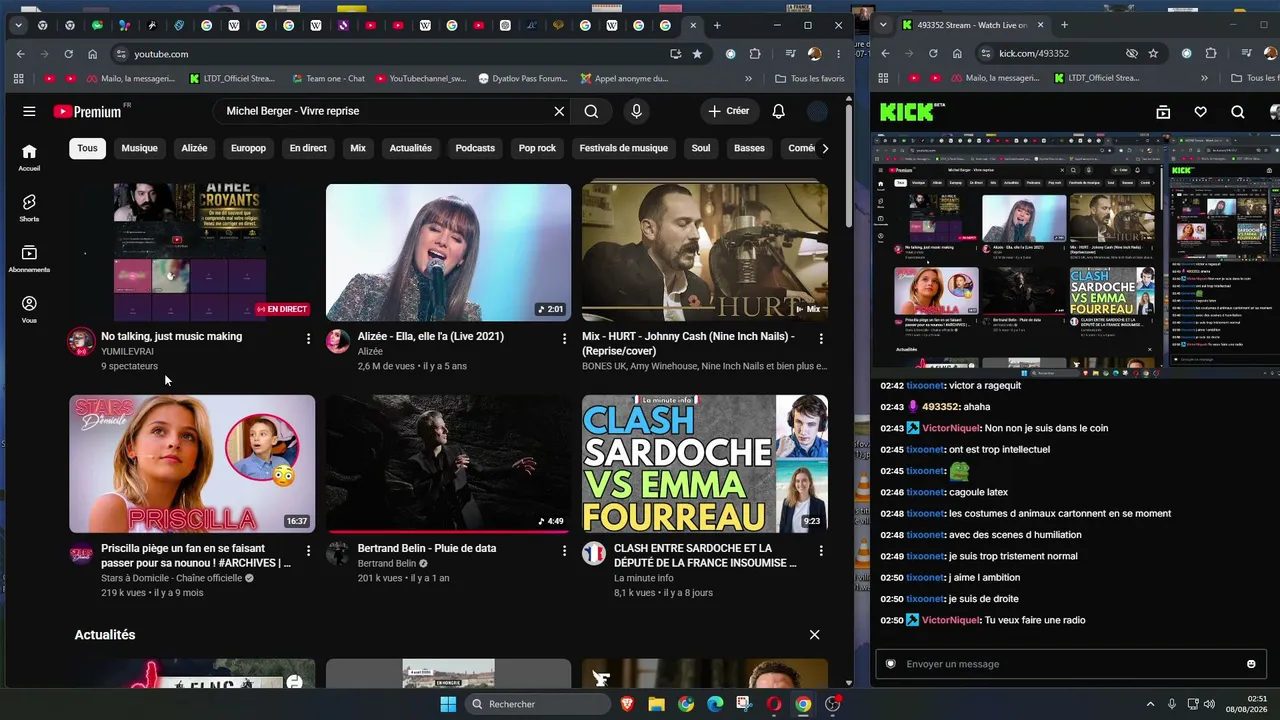Click the Windows taskbar Rechercher box

538,704
